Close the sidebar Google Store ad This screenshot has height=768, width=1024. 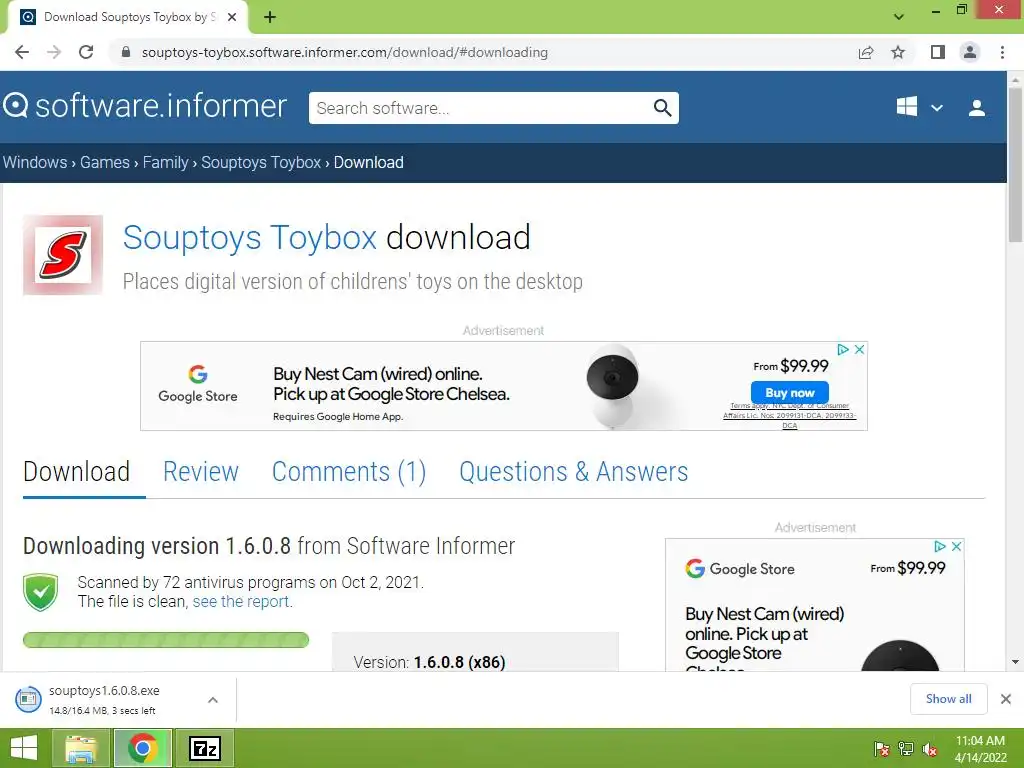point(957,546)
